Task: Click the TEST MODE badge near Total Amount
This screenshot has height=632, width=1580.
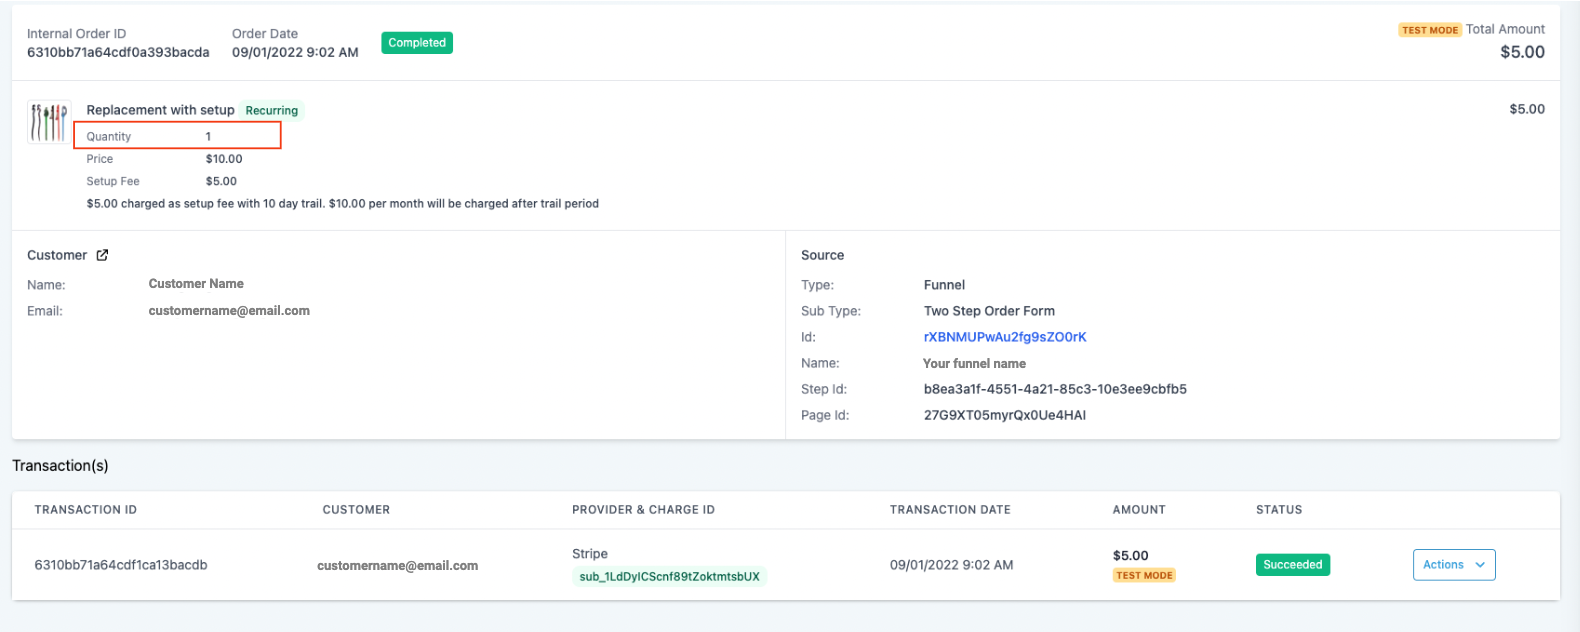Action: (1430, 30)
